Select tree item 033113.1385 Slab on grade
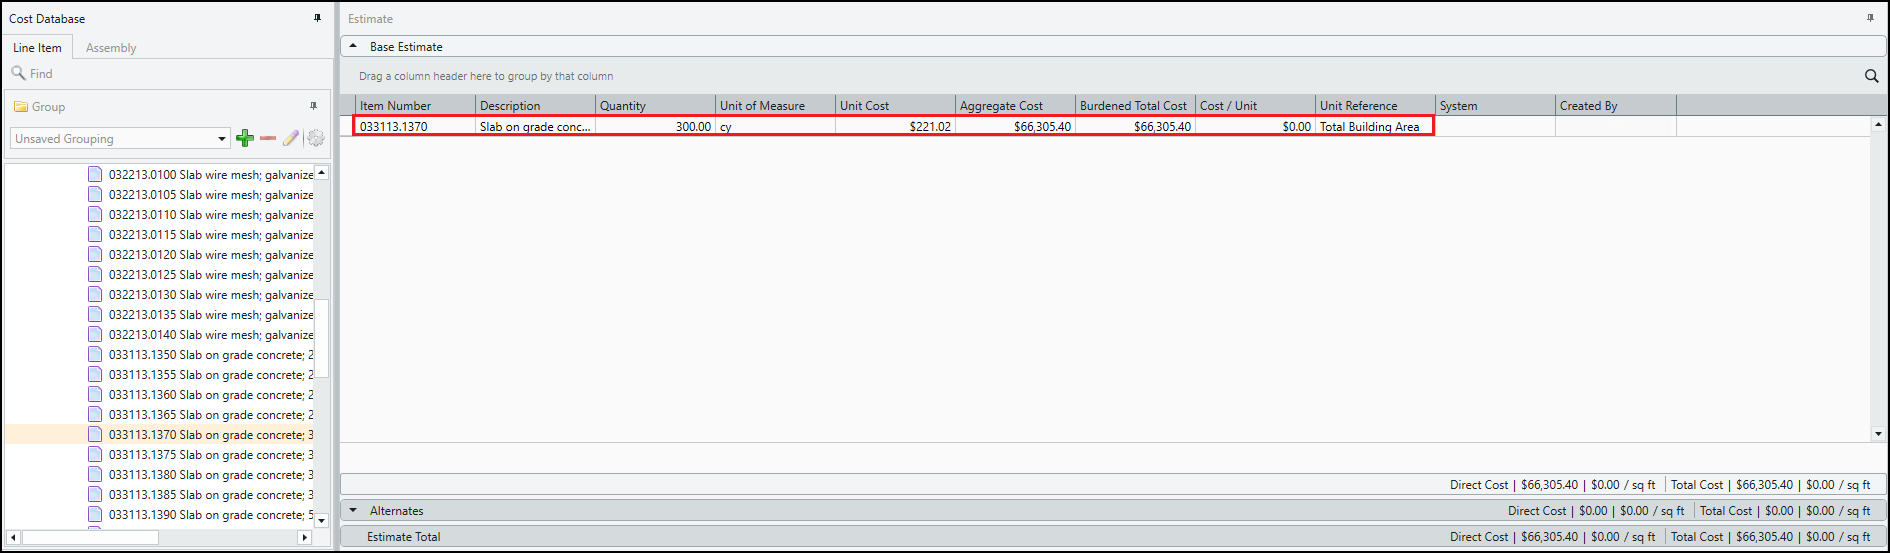Viewport: 1890px width, 553px height. click(211, 494)
